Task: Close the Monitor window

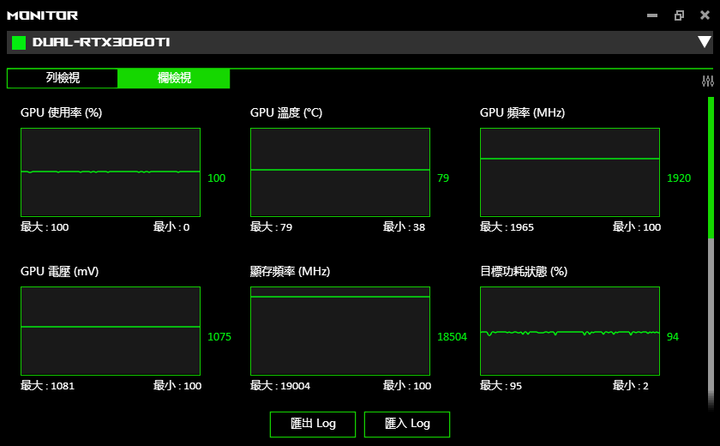Action: click(705, 15)
